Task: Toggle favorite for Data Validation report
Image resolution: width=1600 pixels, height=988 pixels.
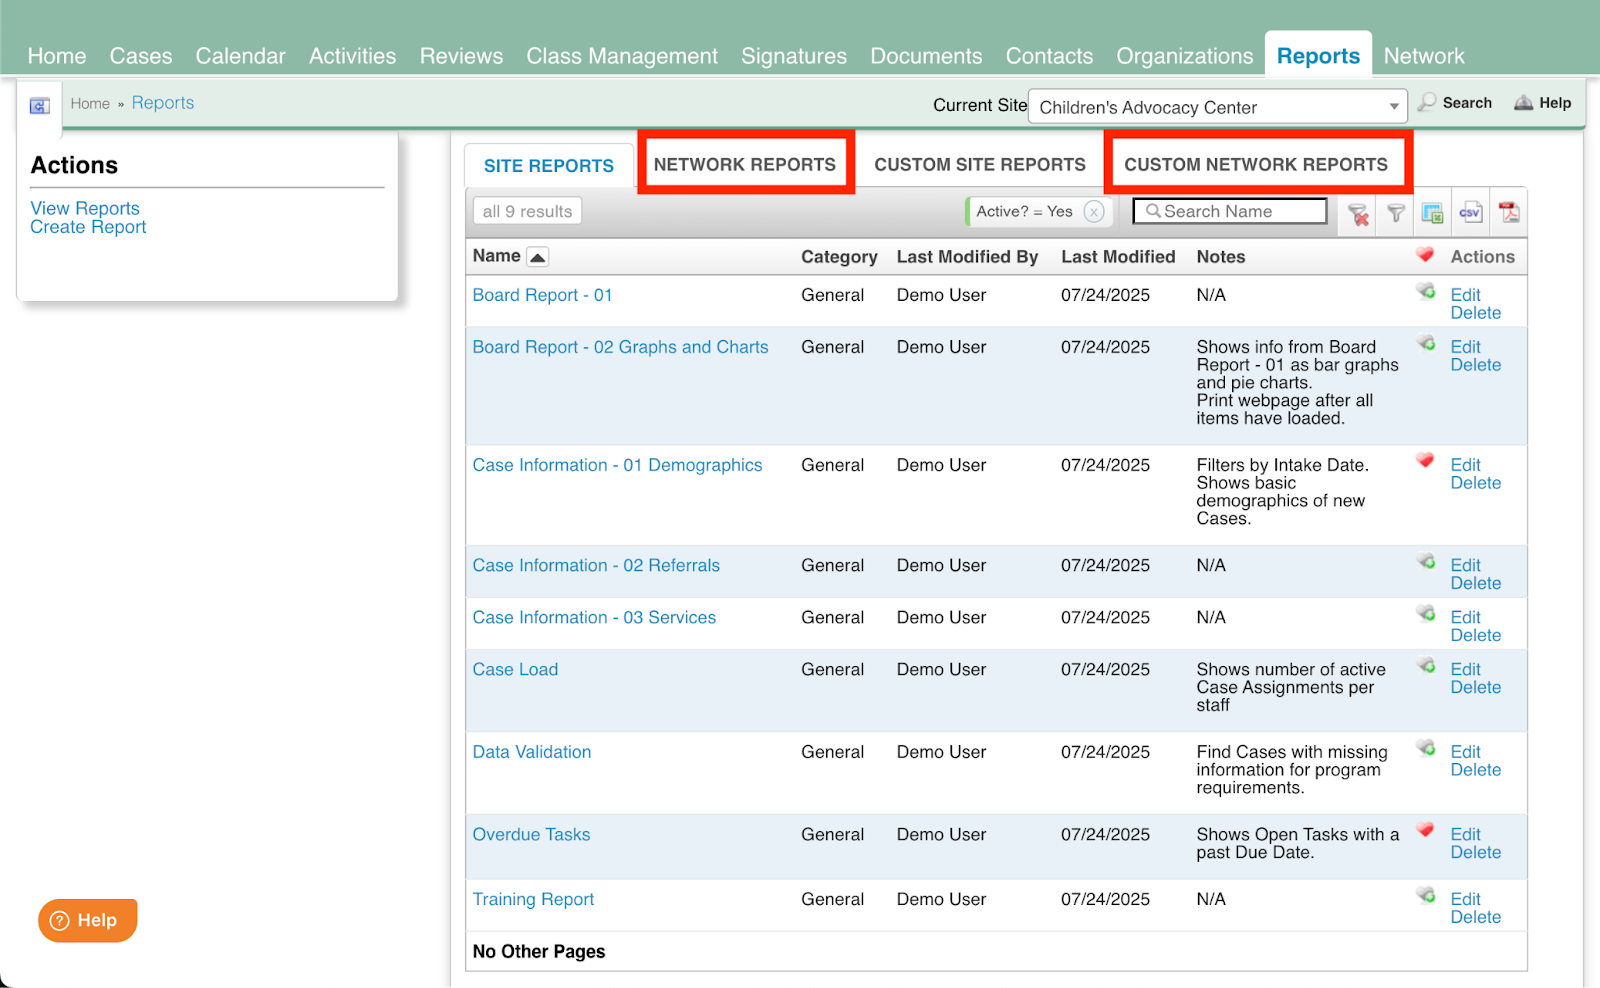Action: [x=1426, y=748]
